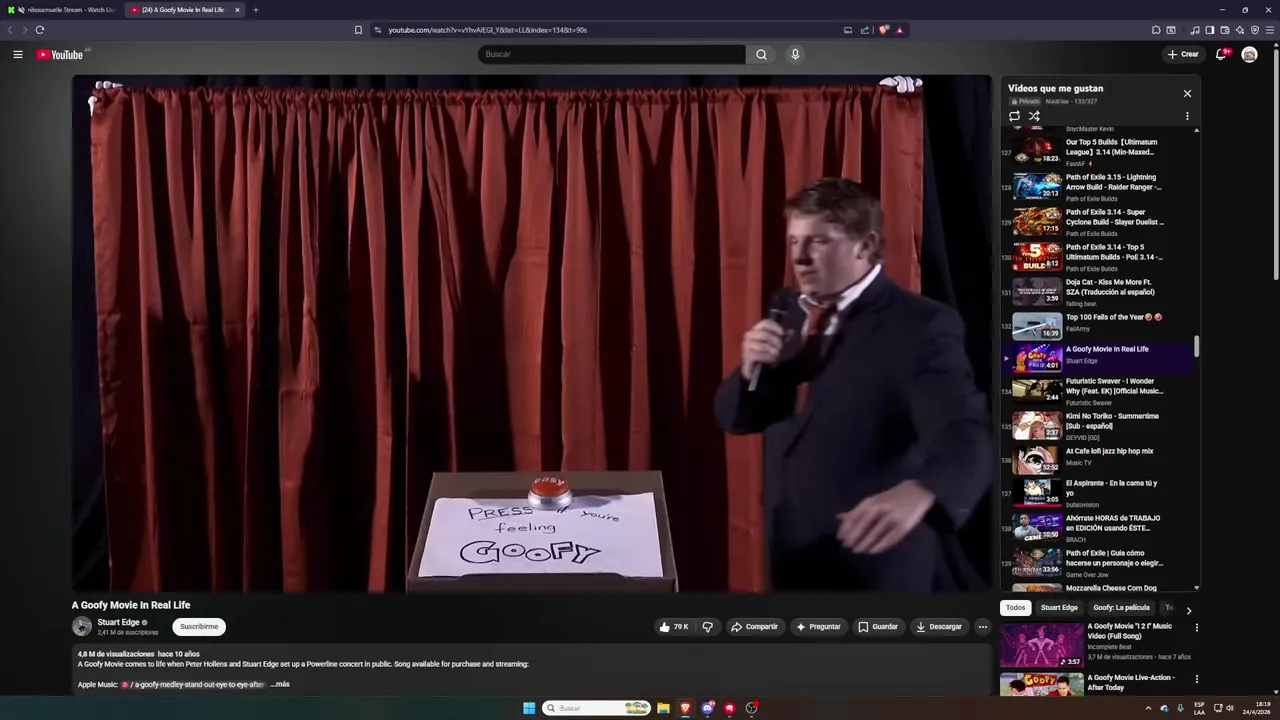This screenshot has height=720, width=1280.
Task: Subscribe to Stuart Edge with Suscribirme
Action: click(199, 627)
